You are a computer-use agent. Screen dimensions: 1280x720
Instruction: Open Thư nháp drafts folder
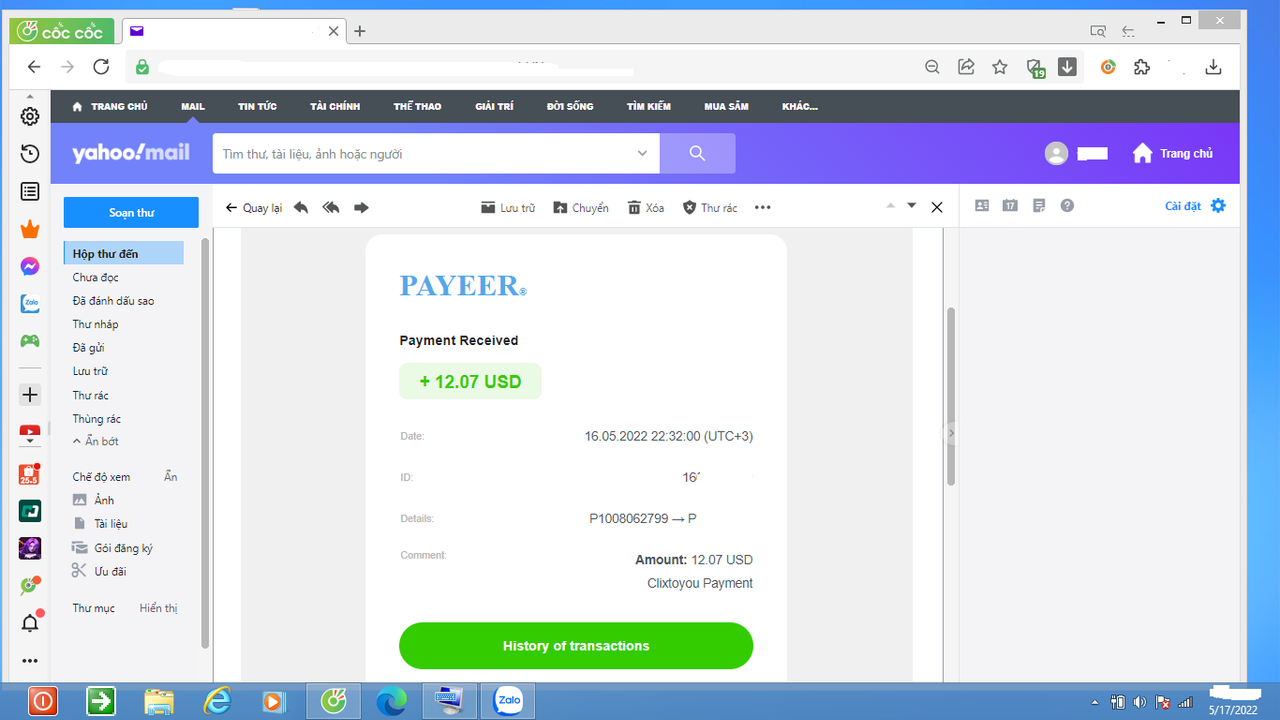[95, 324]
